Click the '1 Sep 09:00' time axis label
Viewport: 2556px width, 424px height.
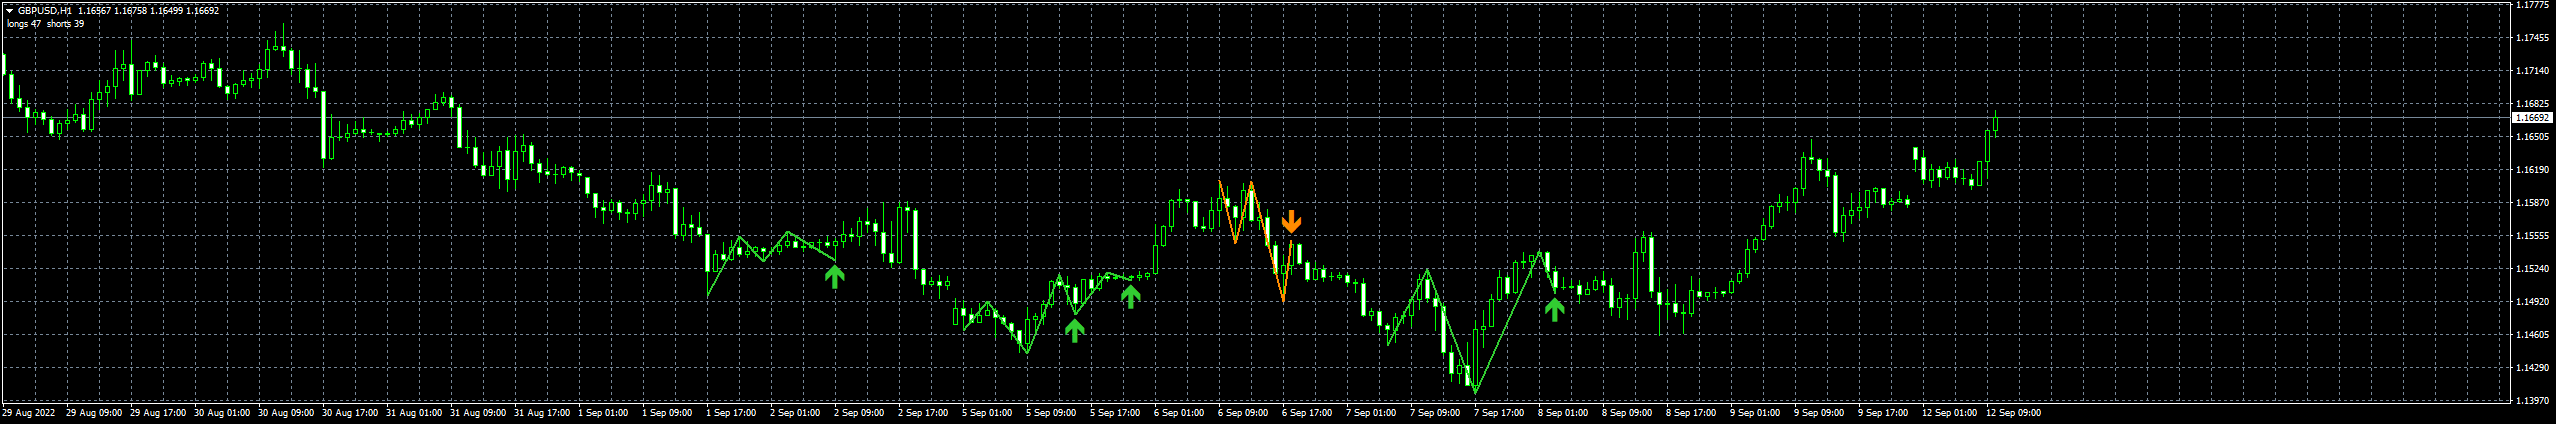click(x=668, y=413)
